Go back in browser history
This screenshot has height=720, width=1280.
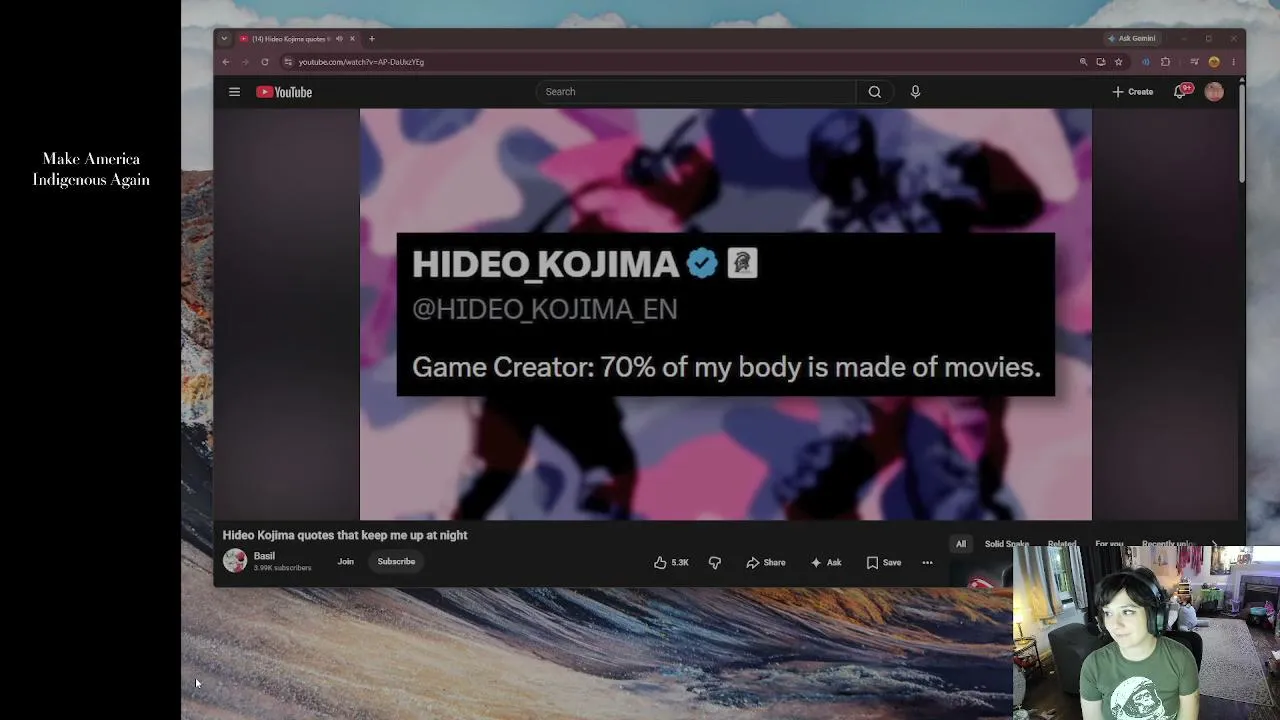point(226,62)
